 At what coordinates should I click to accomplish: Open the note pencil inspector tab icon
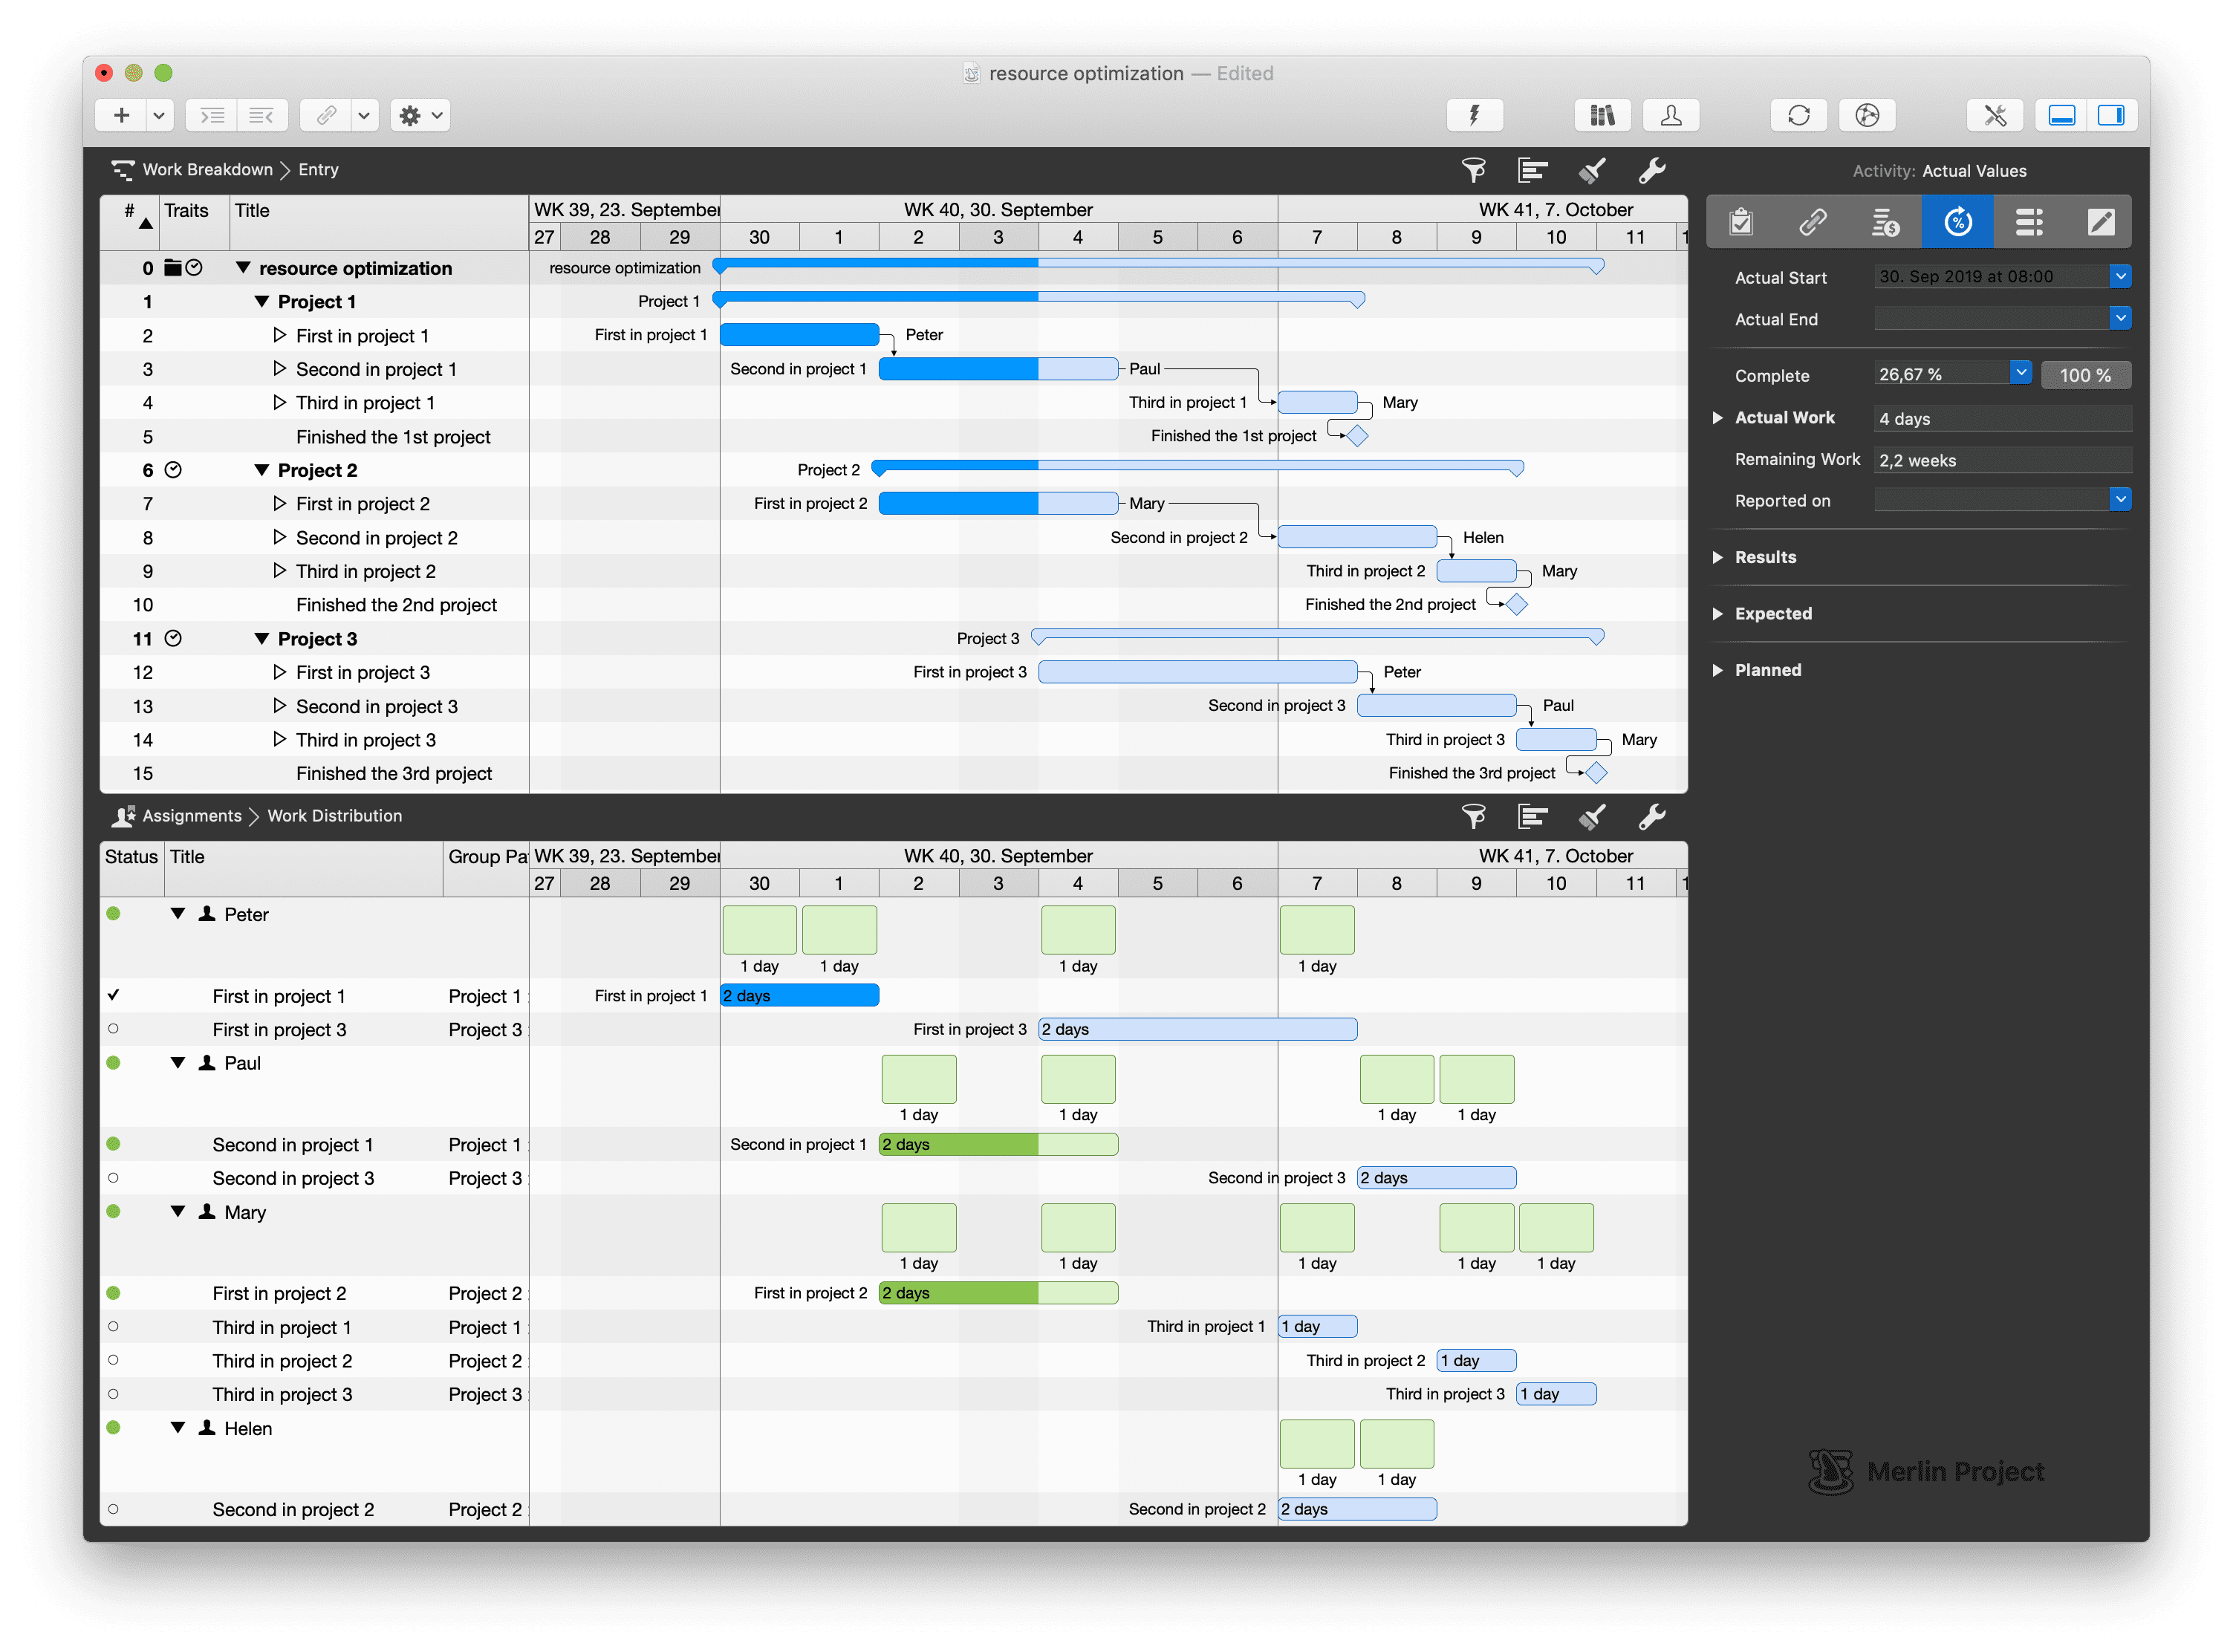tap(2101, 221)
